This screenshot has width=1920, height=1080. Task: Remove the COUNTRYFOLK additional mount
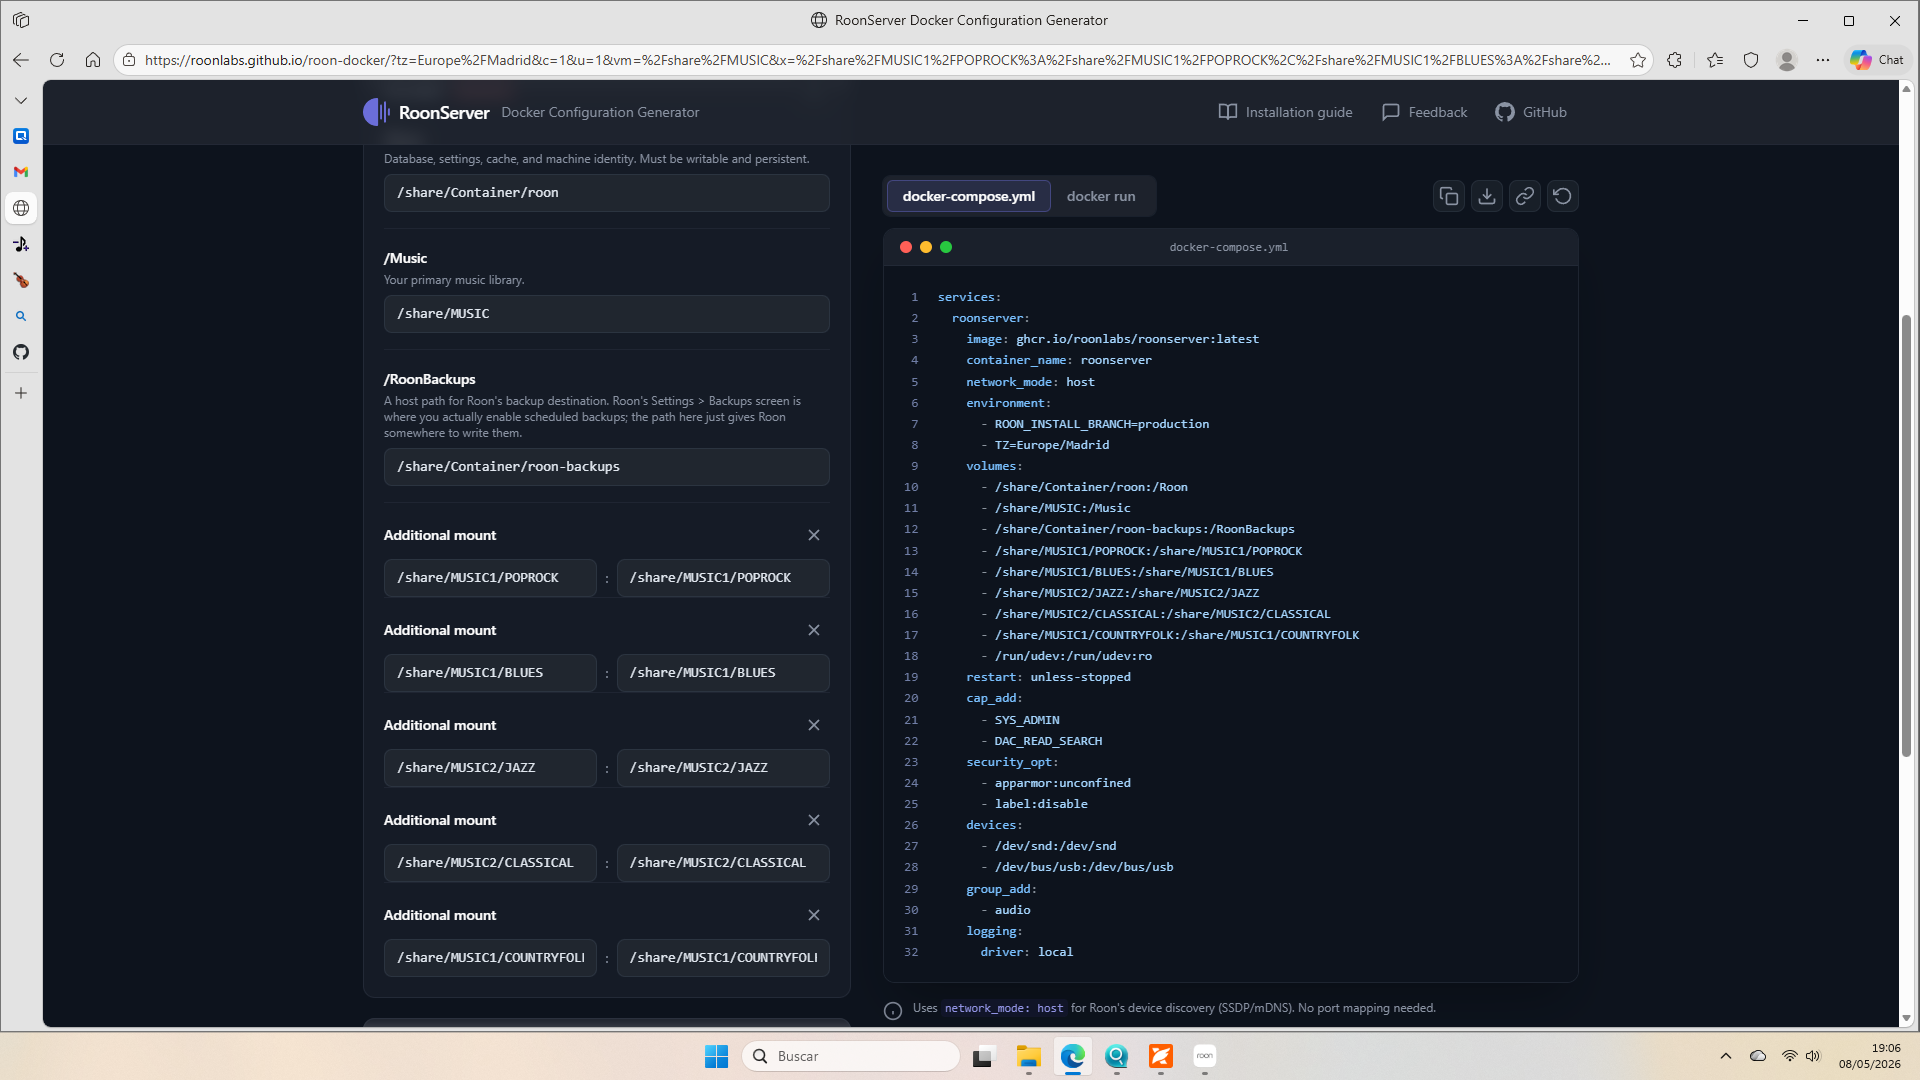click(814, 915)
